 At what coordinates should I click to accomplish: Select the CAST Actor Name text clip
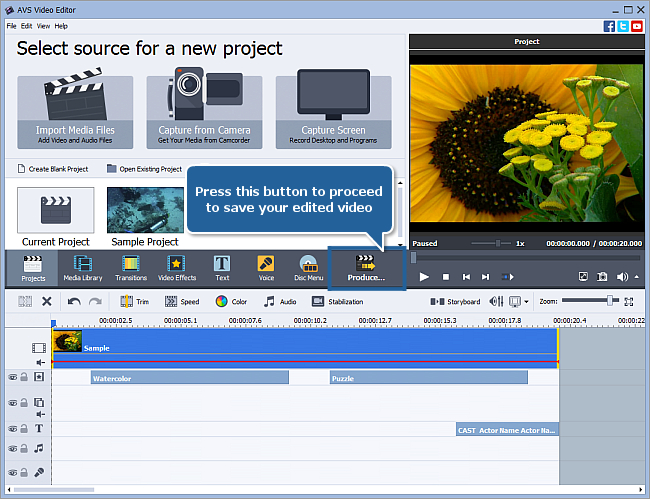pyautogui.click(x=507, y=429)
